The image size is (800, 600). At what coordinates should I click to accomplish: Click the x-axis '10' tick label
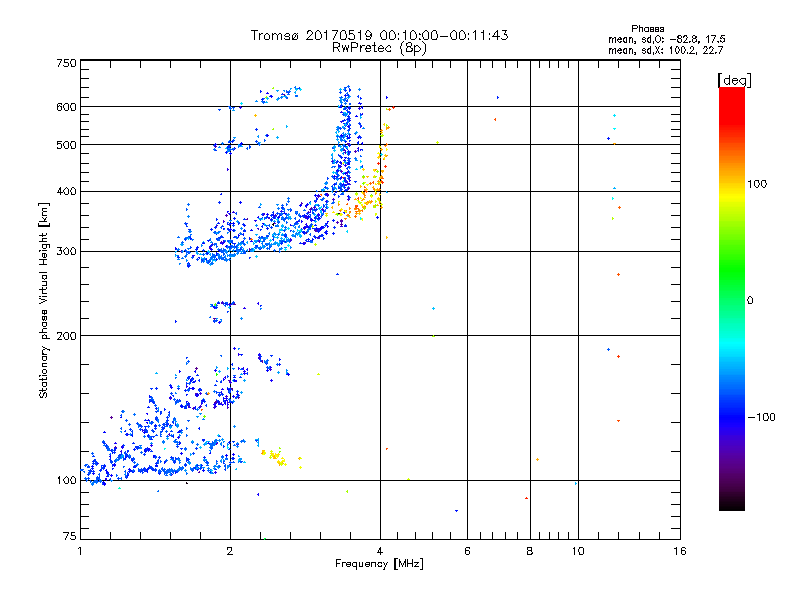click(578, 551)
